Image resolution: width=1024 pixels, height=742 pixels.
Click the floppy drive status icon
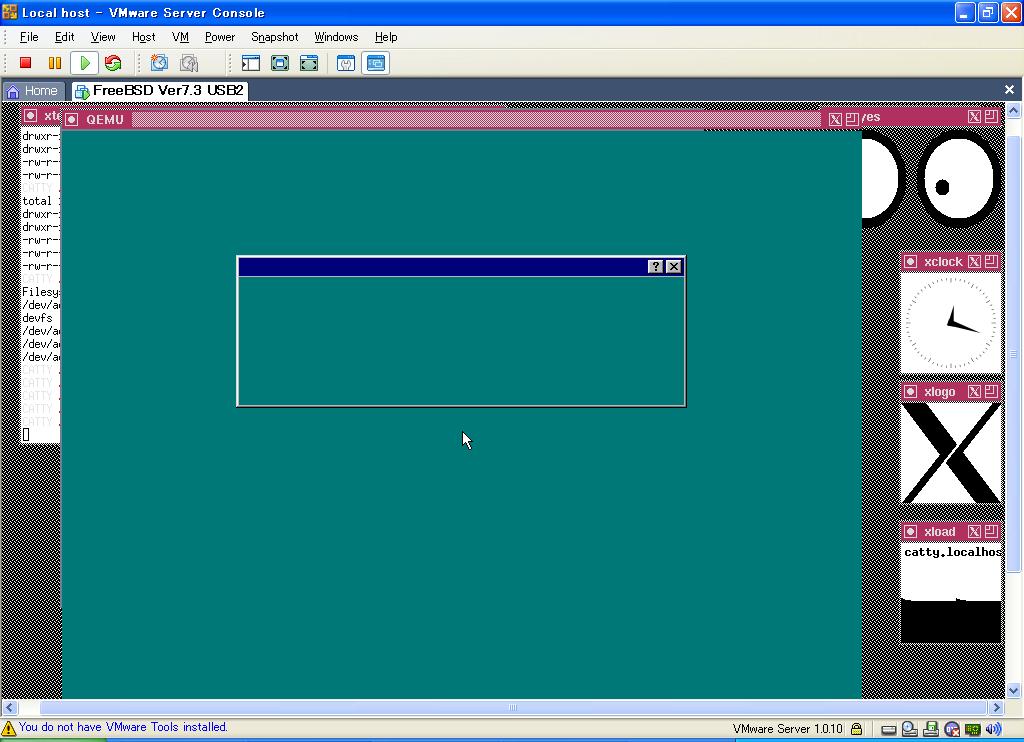pos(931,729)
